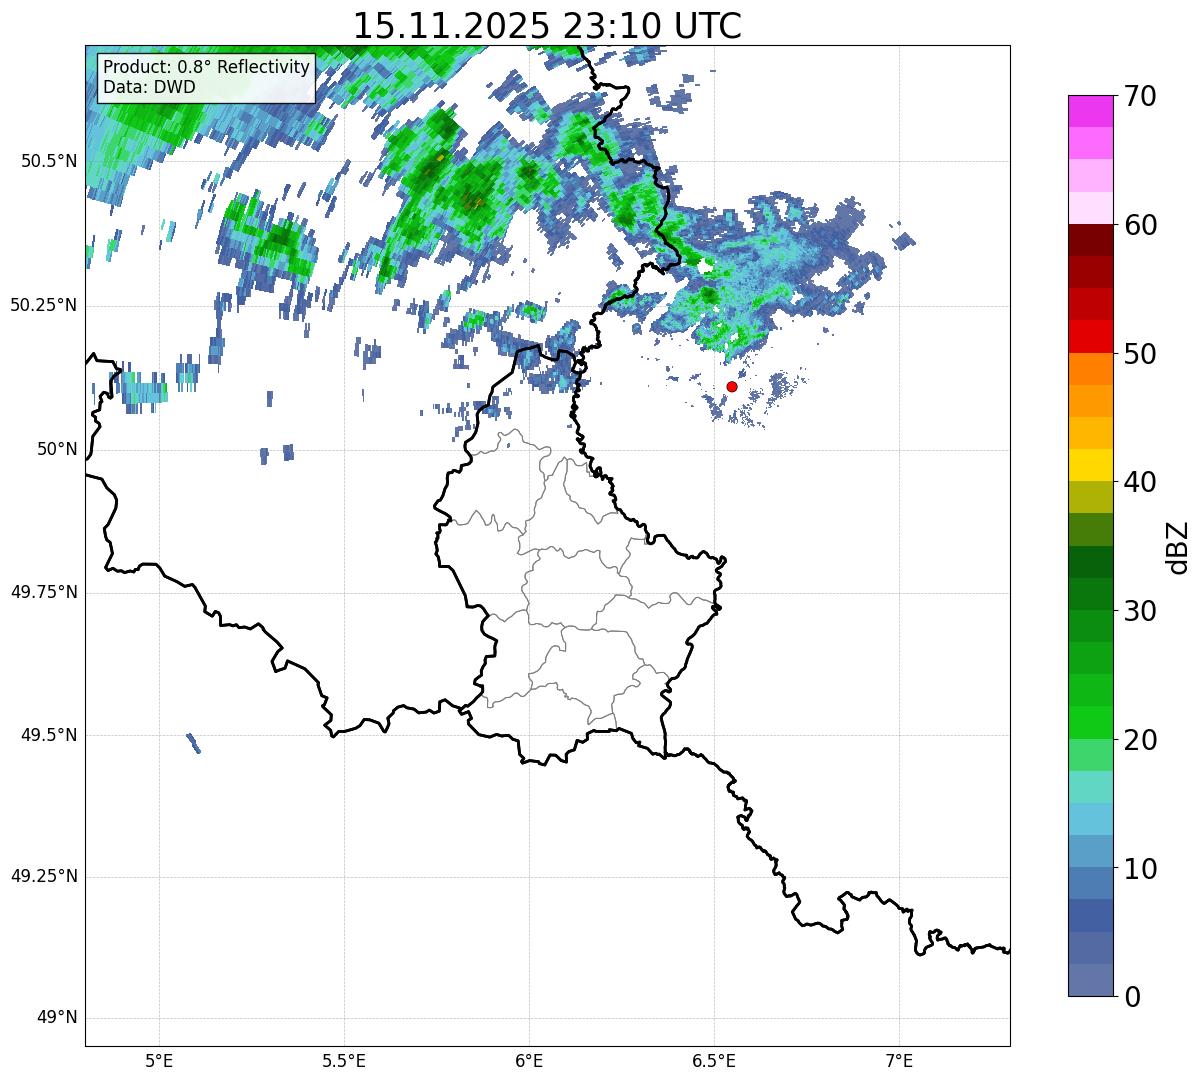Click the colorbar tick label 50
1202x1081 pixels.
point(1141,354)
